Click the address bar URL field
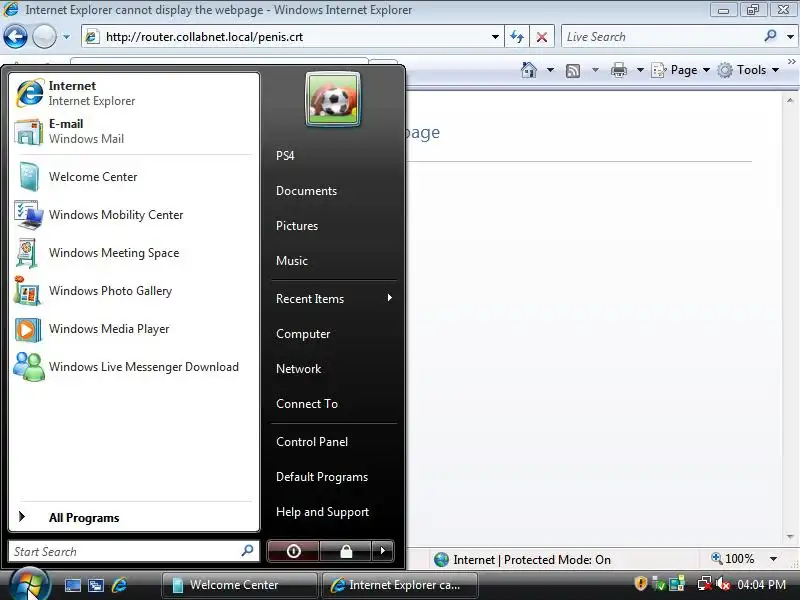The height and width of the screenshot is (600, 800). 291,37
